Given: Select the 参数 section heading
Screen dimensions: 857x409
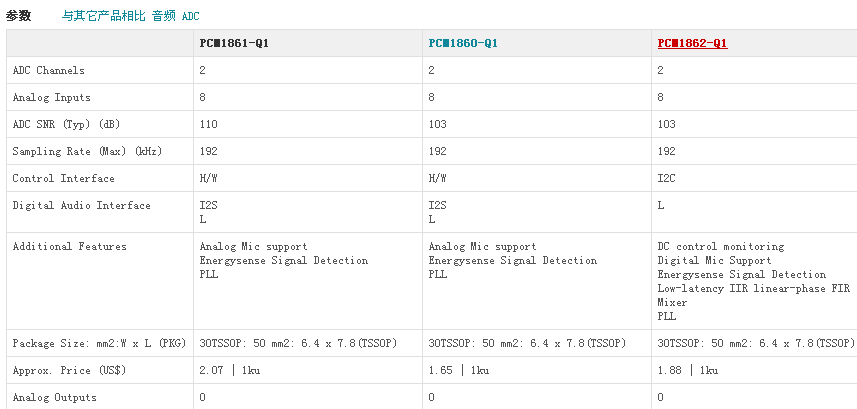Looking at the screenshot, I should point(18,16).
